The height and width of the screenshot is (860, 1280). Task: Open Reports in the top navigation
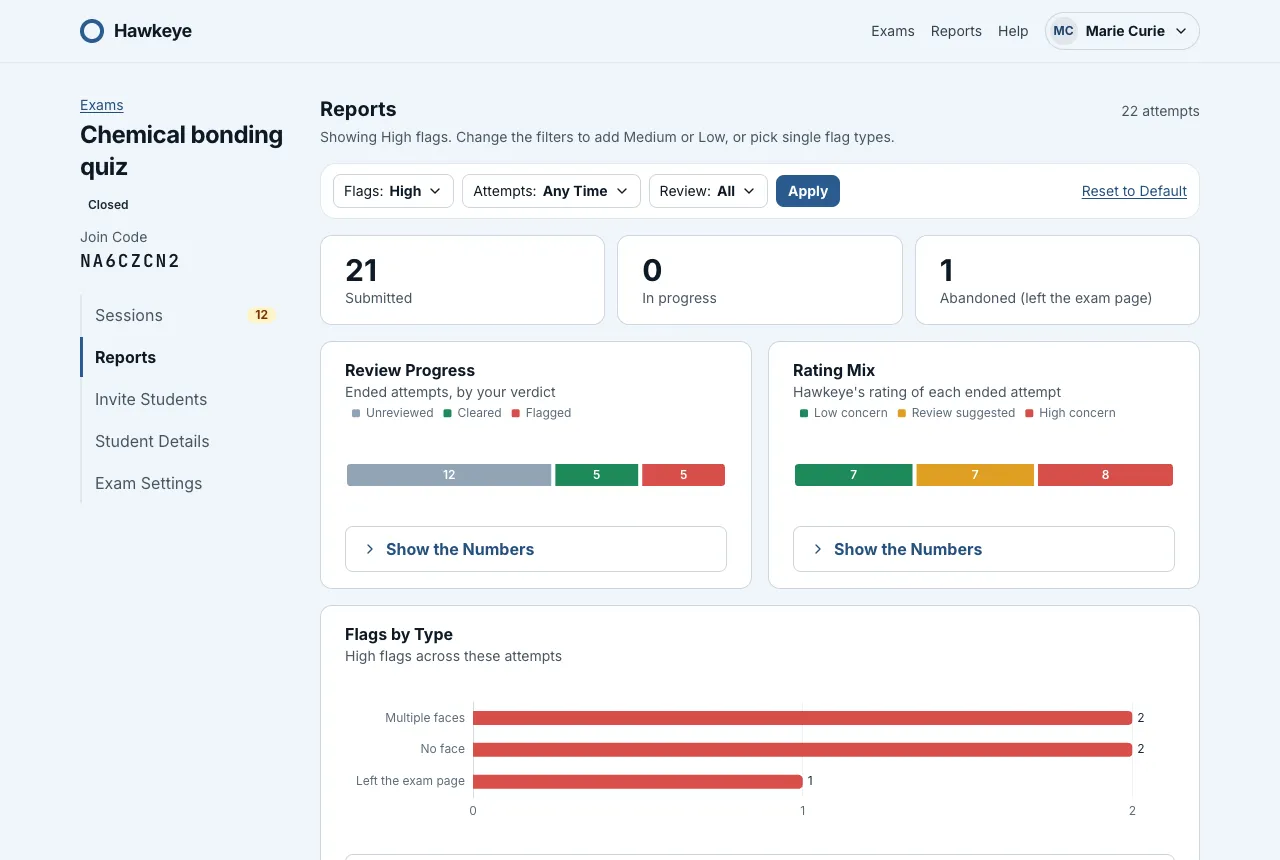[956, 31]
